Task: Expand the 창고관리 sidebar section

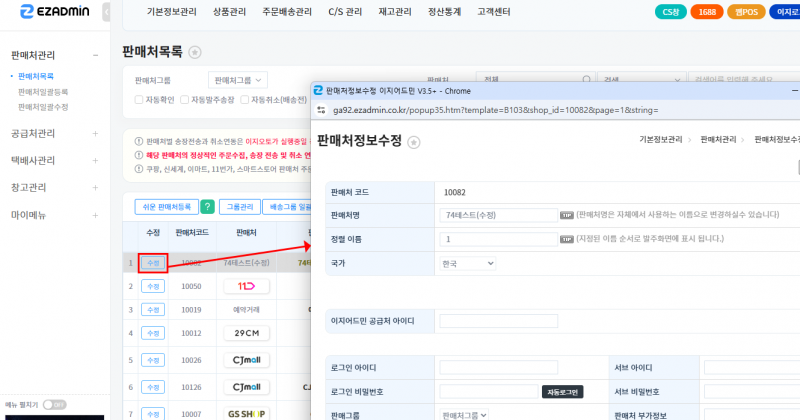Action: (95, 188)
